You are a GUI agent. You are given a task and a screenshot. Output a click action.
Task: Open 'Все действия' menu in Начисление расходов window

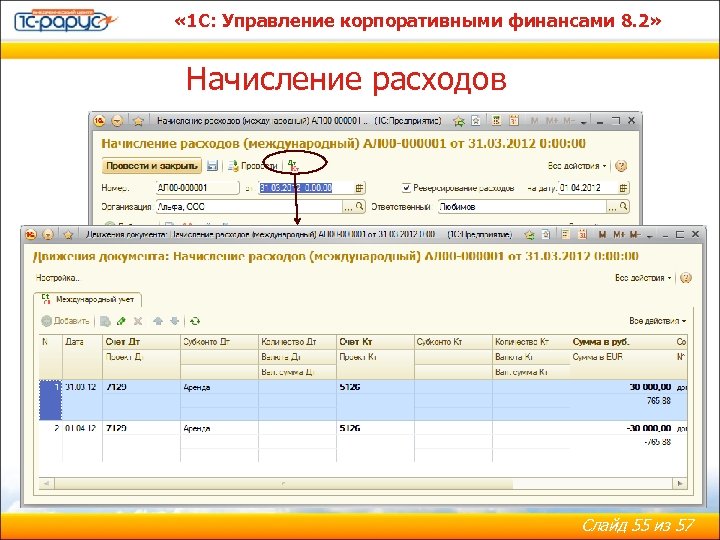(577, 166)
